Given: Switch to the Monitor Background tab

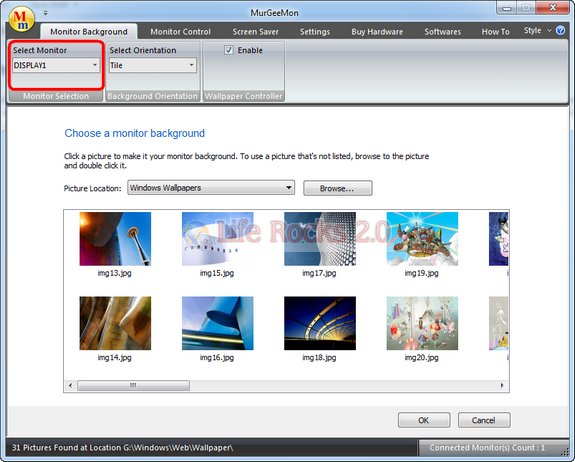Looking at the screenshot, I should tap(89, 32).
